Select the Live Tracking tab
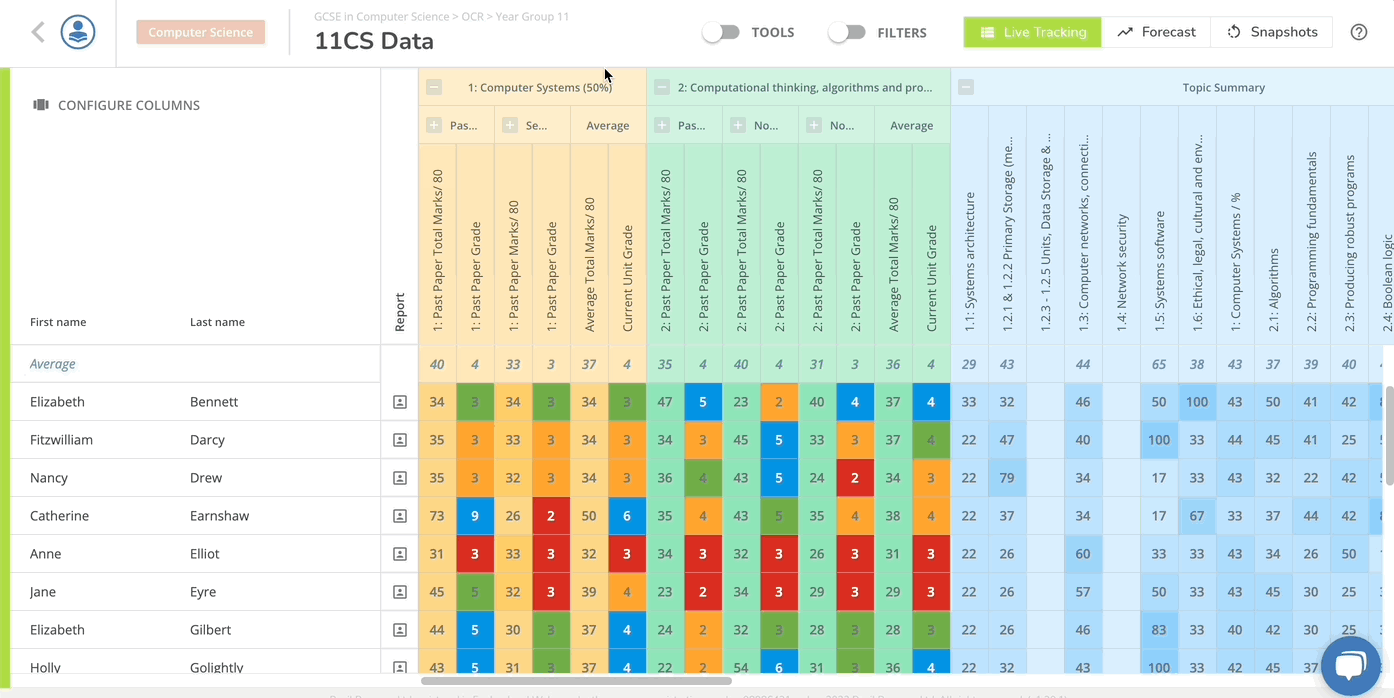Viewport: 1394px width, 698px height. click(1032, 32)
